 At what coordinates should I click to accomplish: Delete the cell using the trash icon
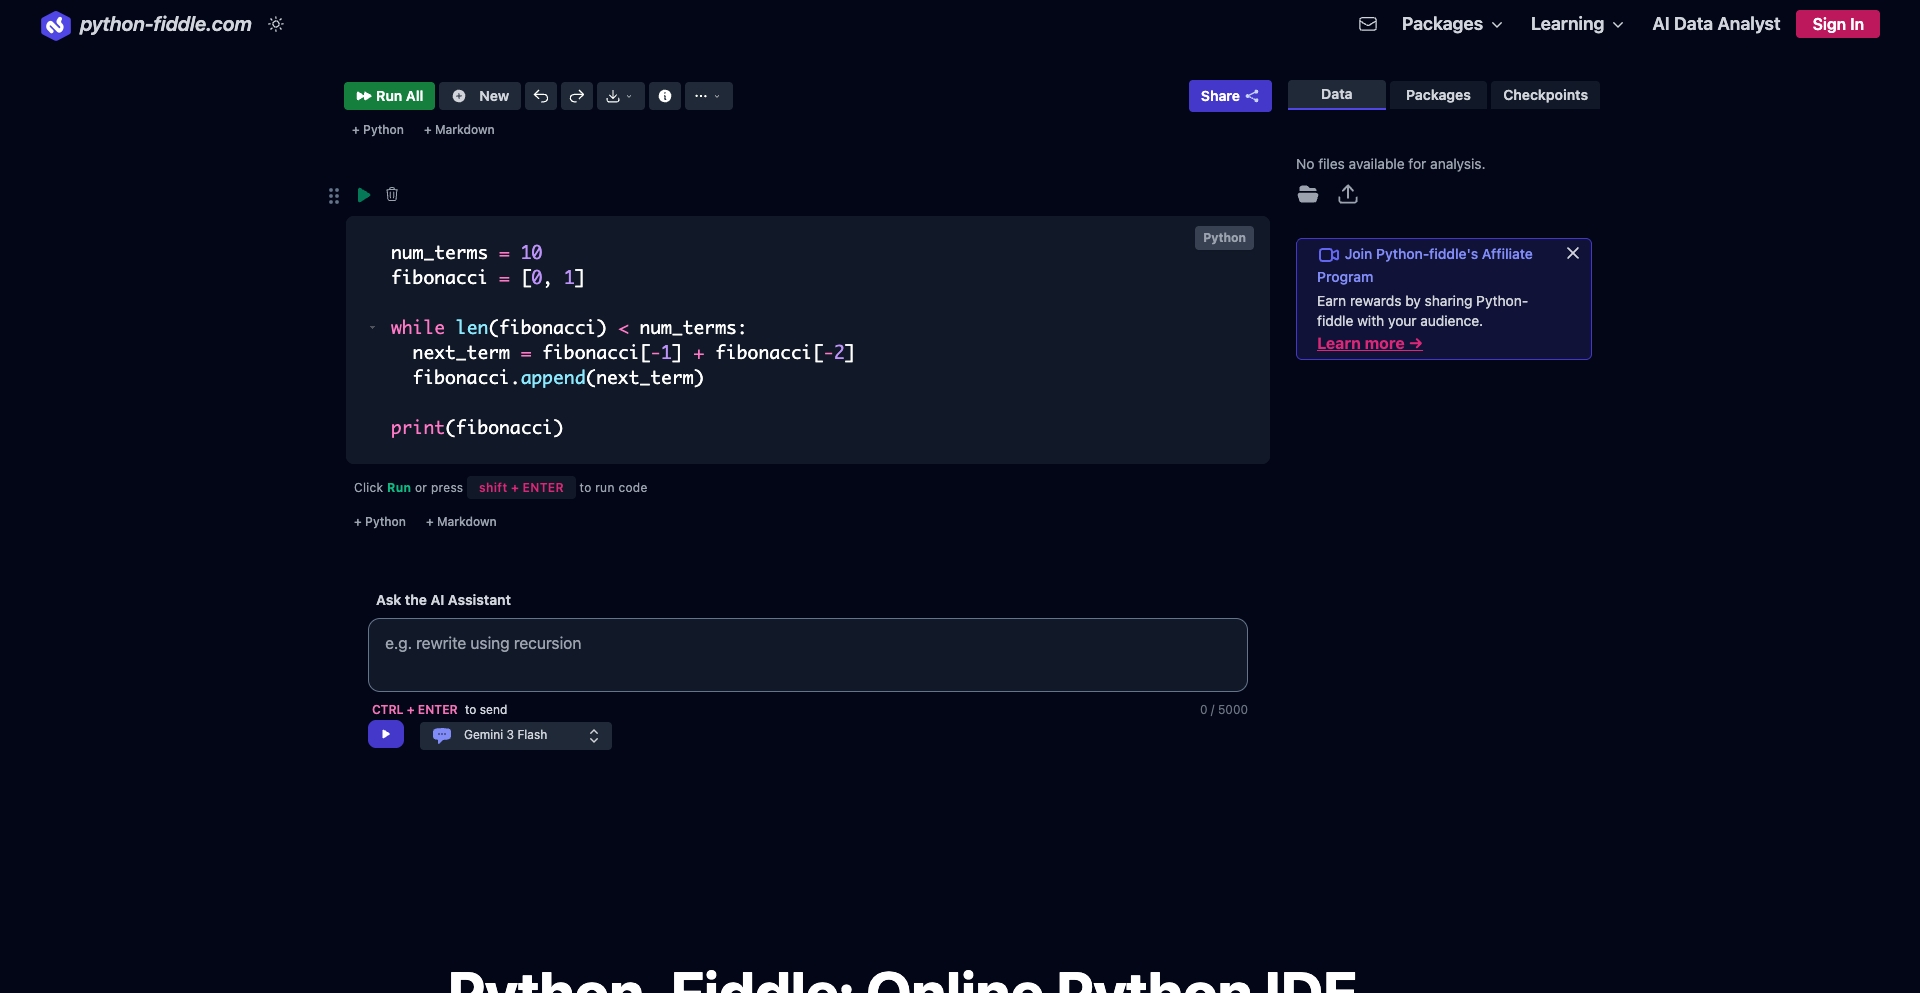pos(391,194)
